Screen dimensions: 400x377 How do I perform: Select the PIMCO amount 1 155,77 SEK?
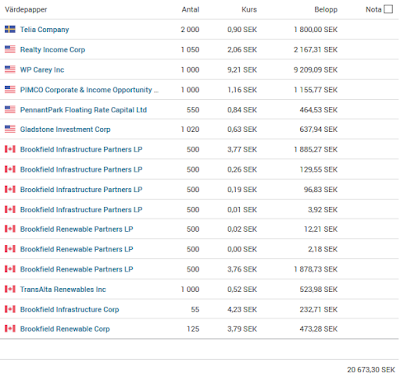(x=316, y=90)
